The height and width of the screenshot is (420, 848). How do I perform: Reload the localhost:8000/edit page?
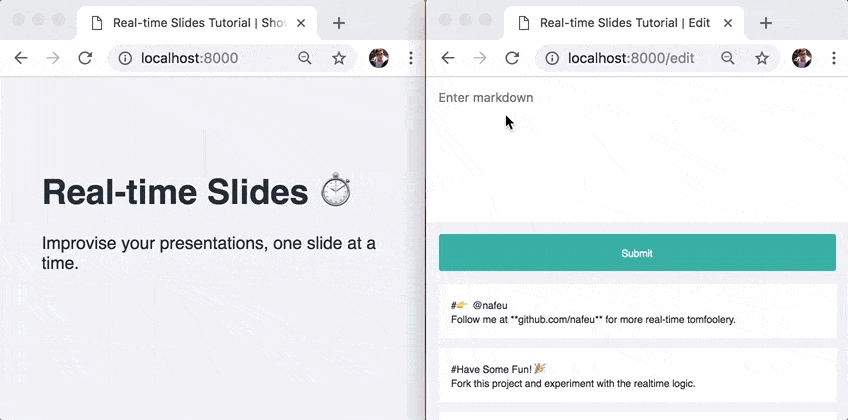(512, 58)
